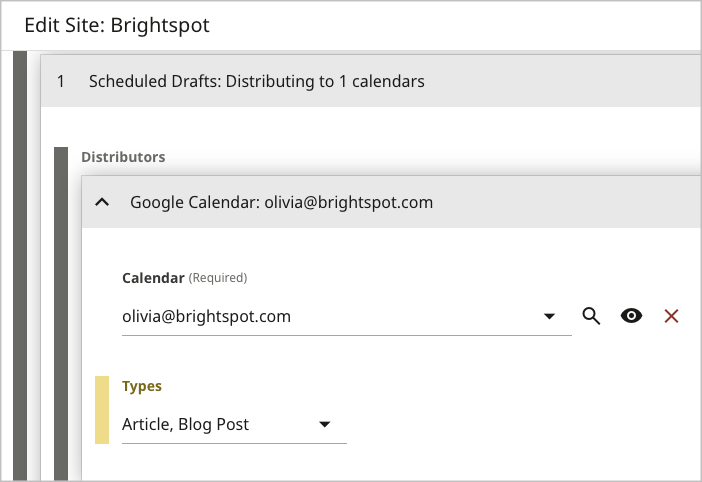Remove calendar selection with red X icon
This screenshot has height=482, width=702.
tap(671, 316)
